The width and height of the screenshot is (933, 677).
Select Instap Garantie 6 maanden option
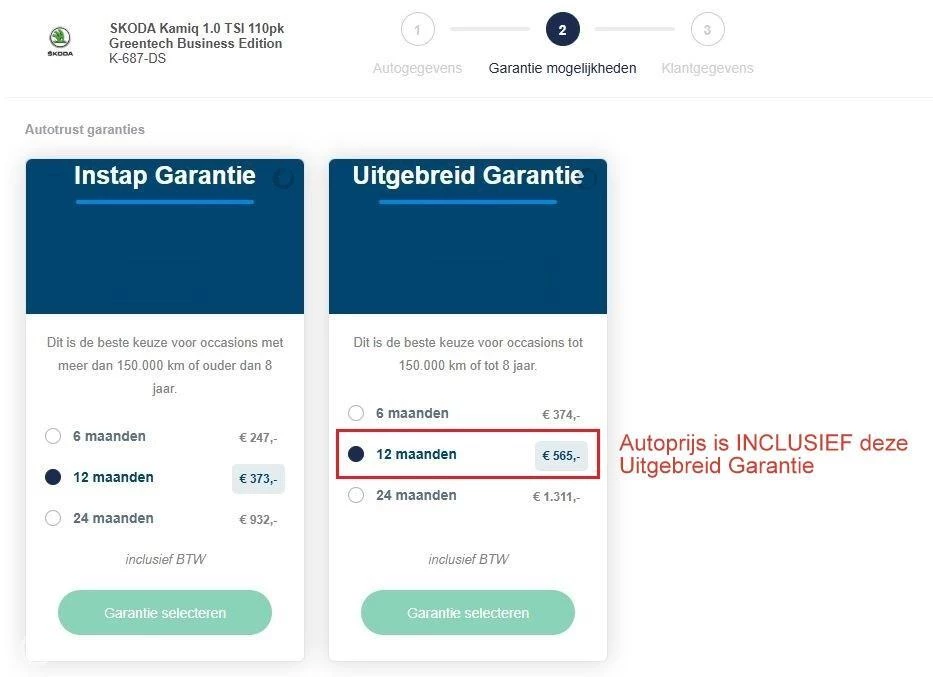pos(53,436)
